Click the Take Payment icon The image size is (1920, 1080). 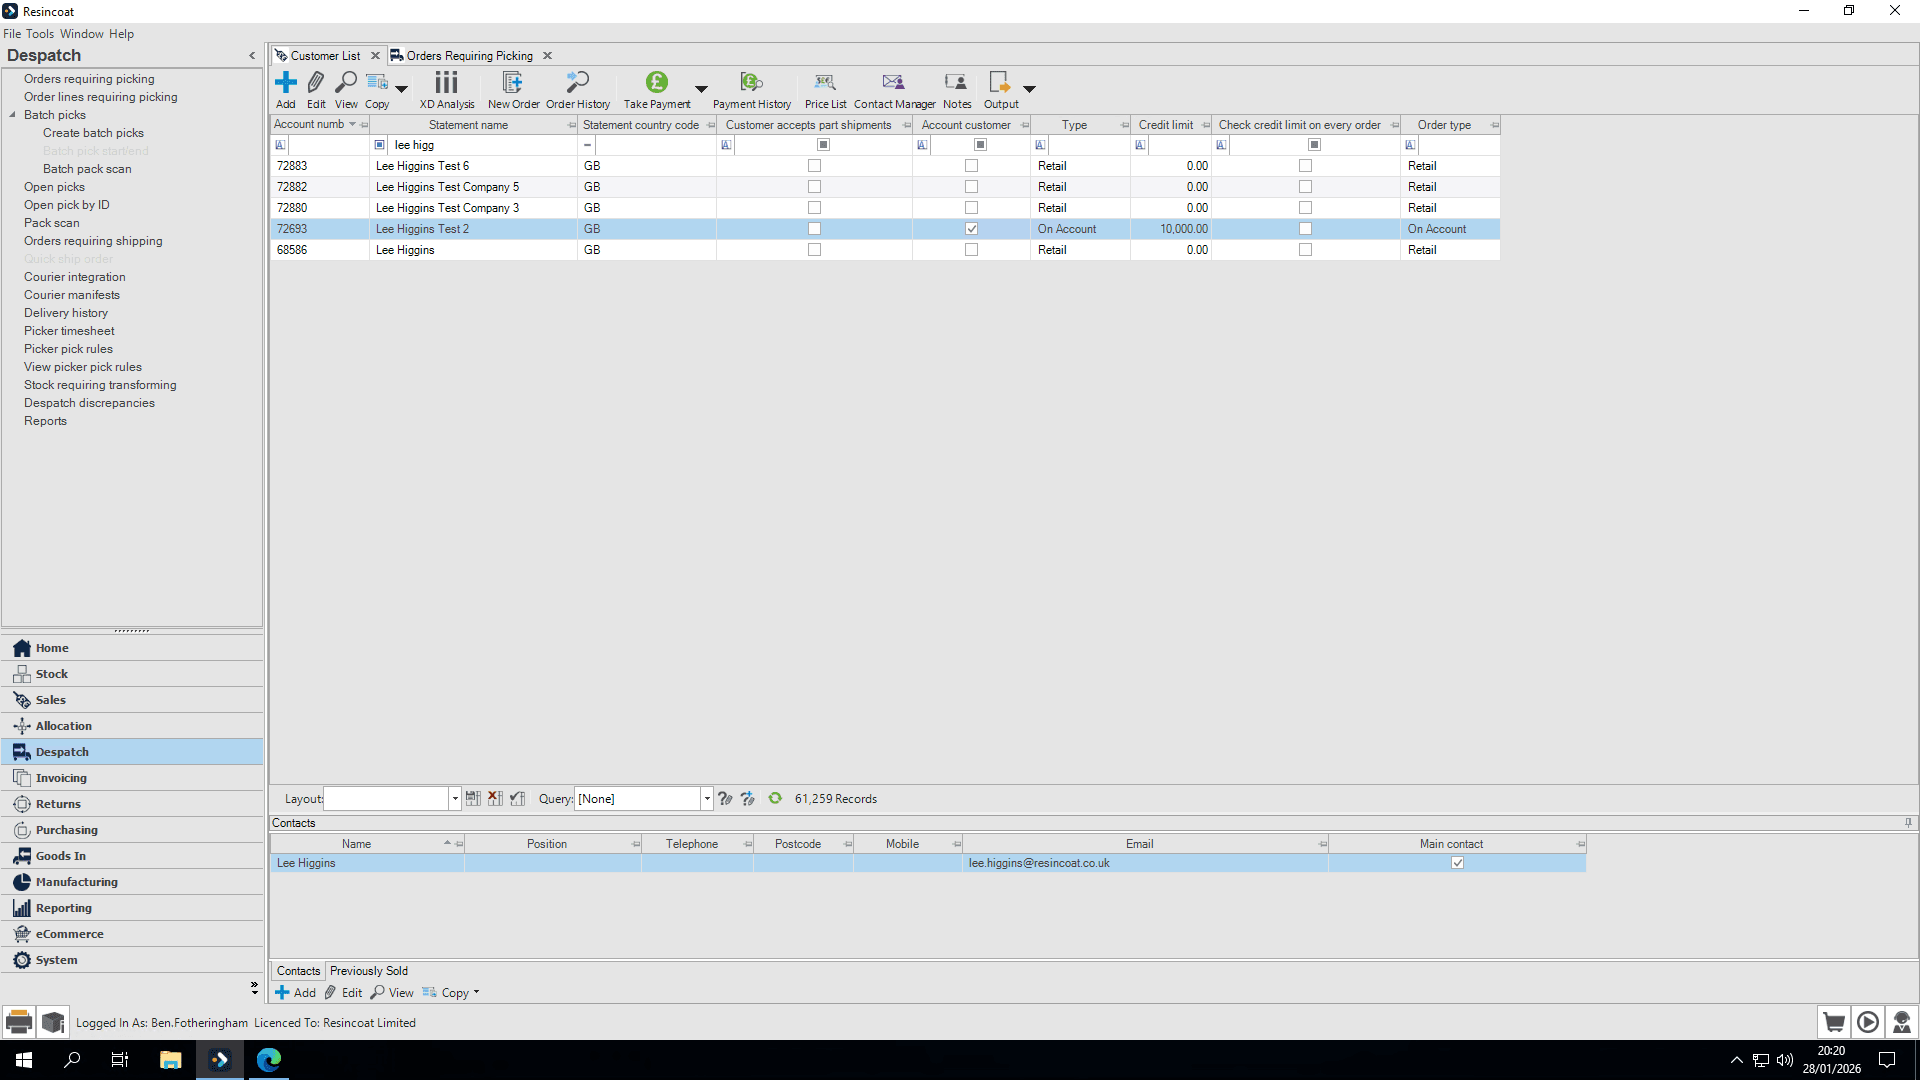click(657, 82)
